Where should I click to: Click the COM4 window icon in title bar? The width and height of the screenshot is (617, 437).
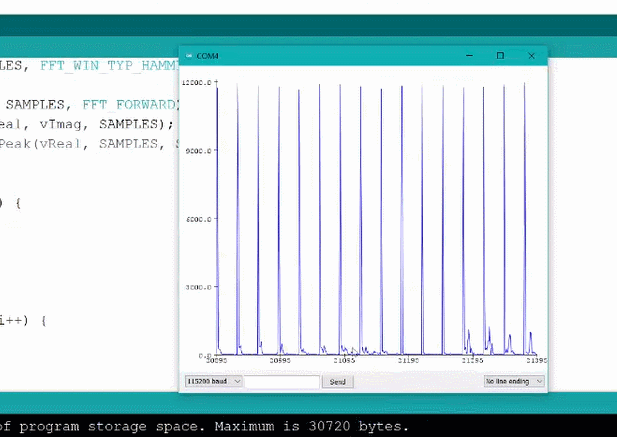(x=188, y=55)
